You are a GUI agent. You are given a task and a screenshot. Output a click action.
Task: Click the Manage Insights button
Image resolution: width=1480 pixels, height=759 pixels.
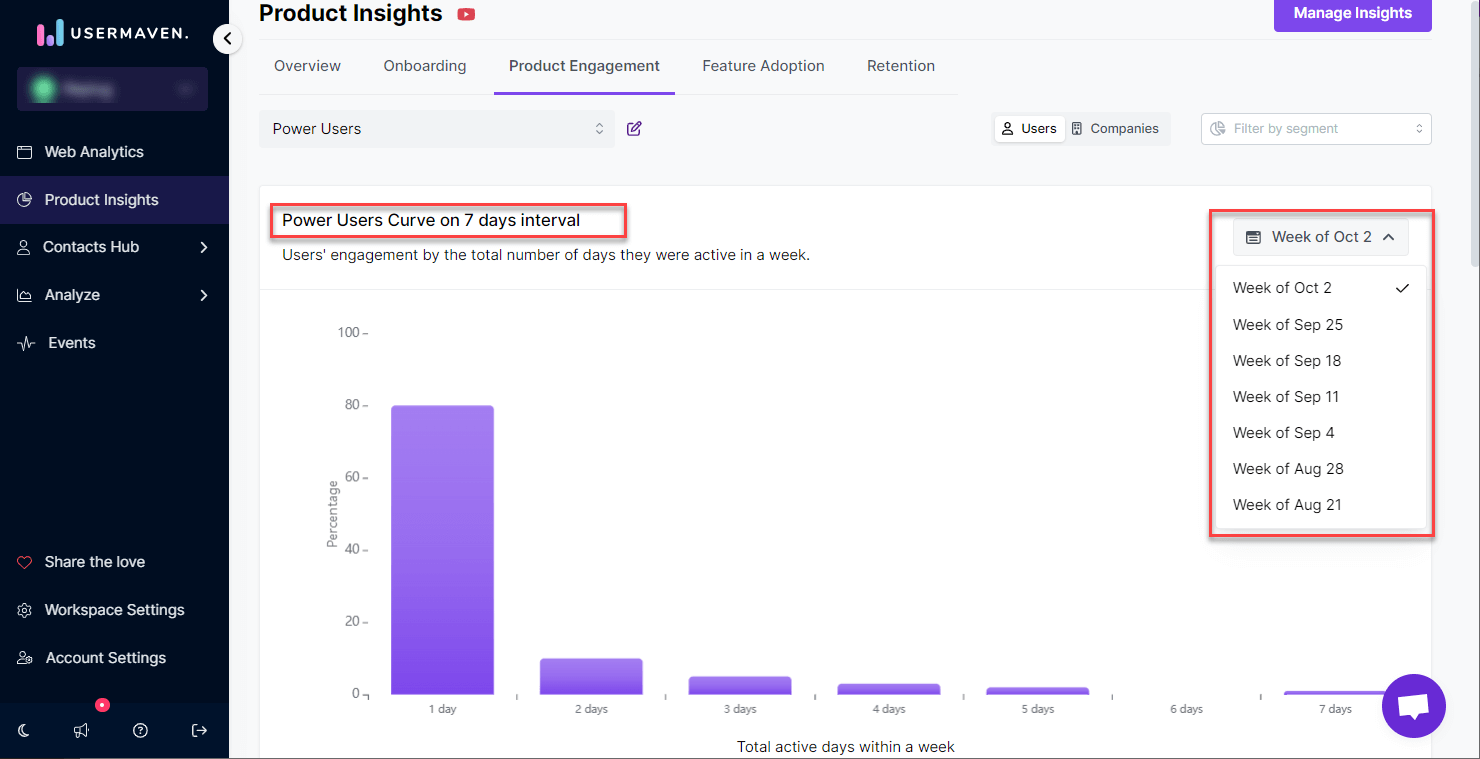[1352, 14]
